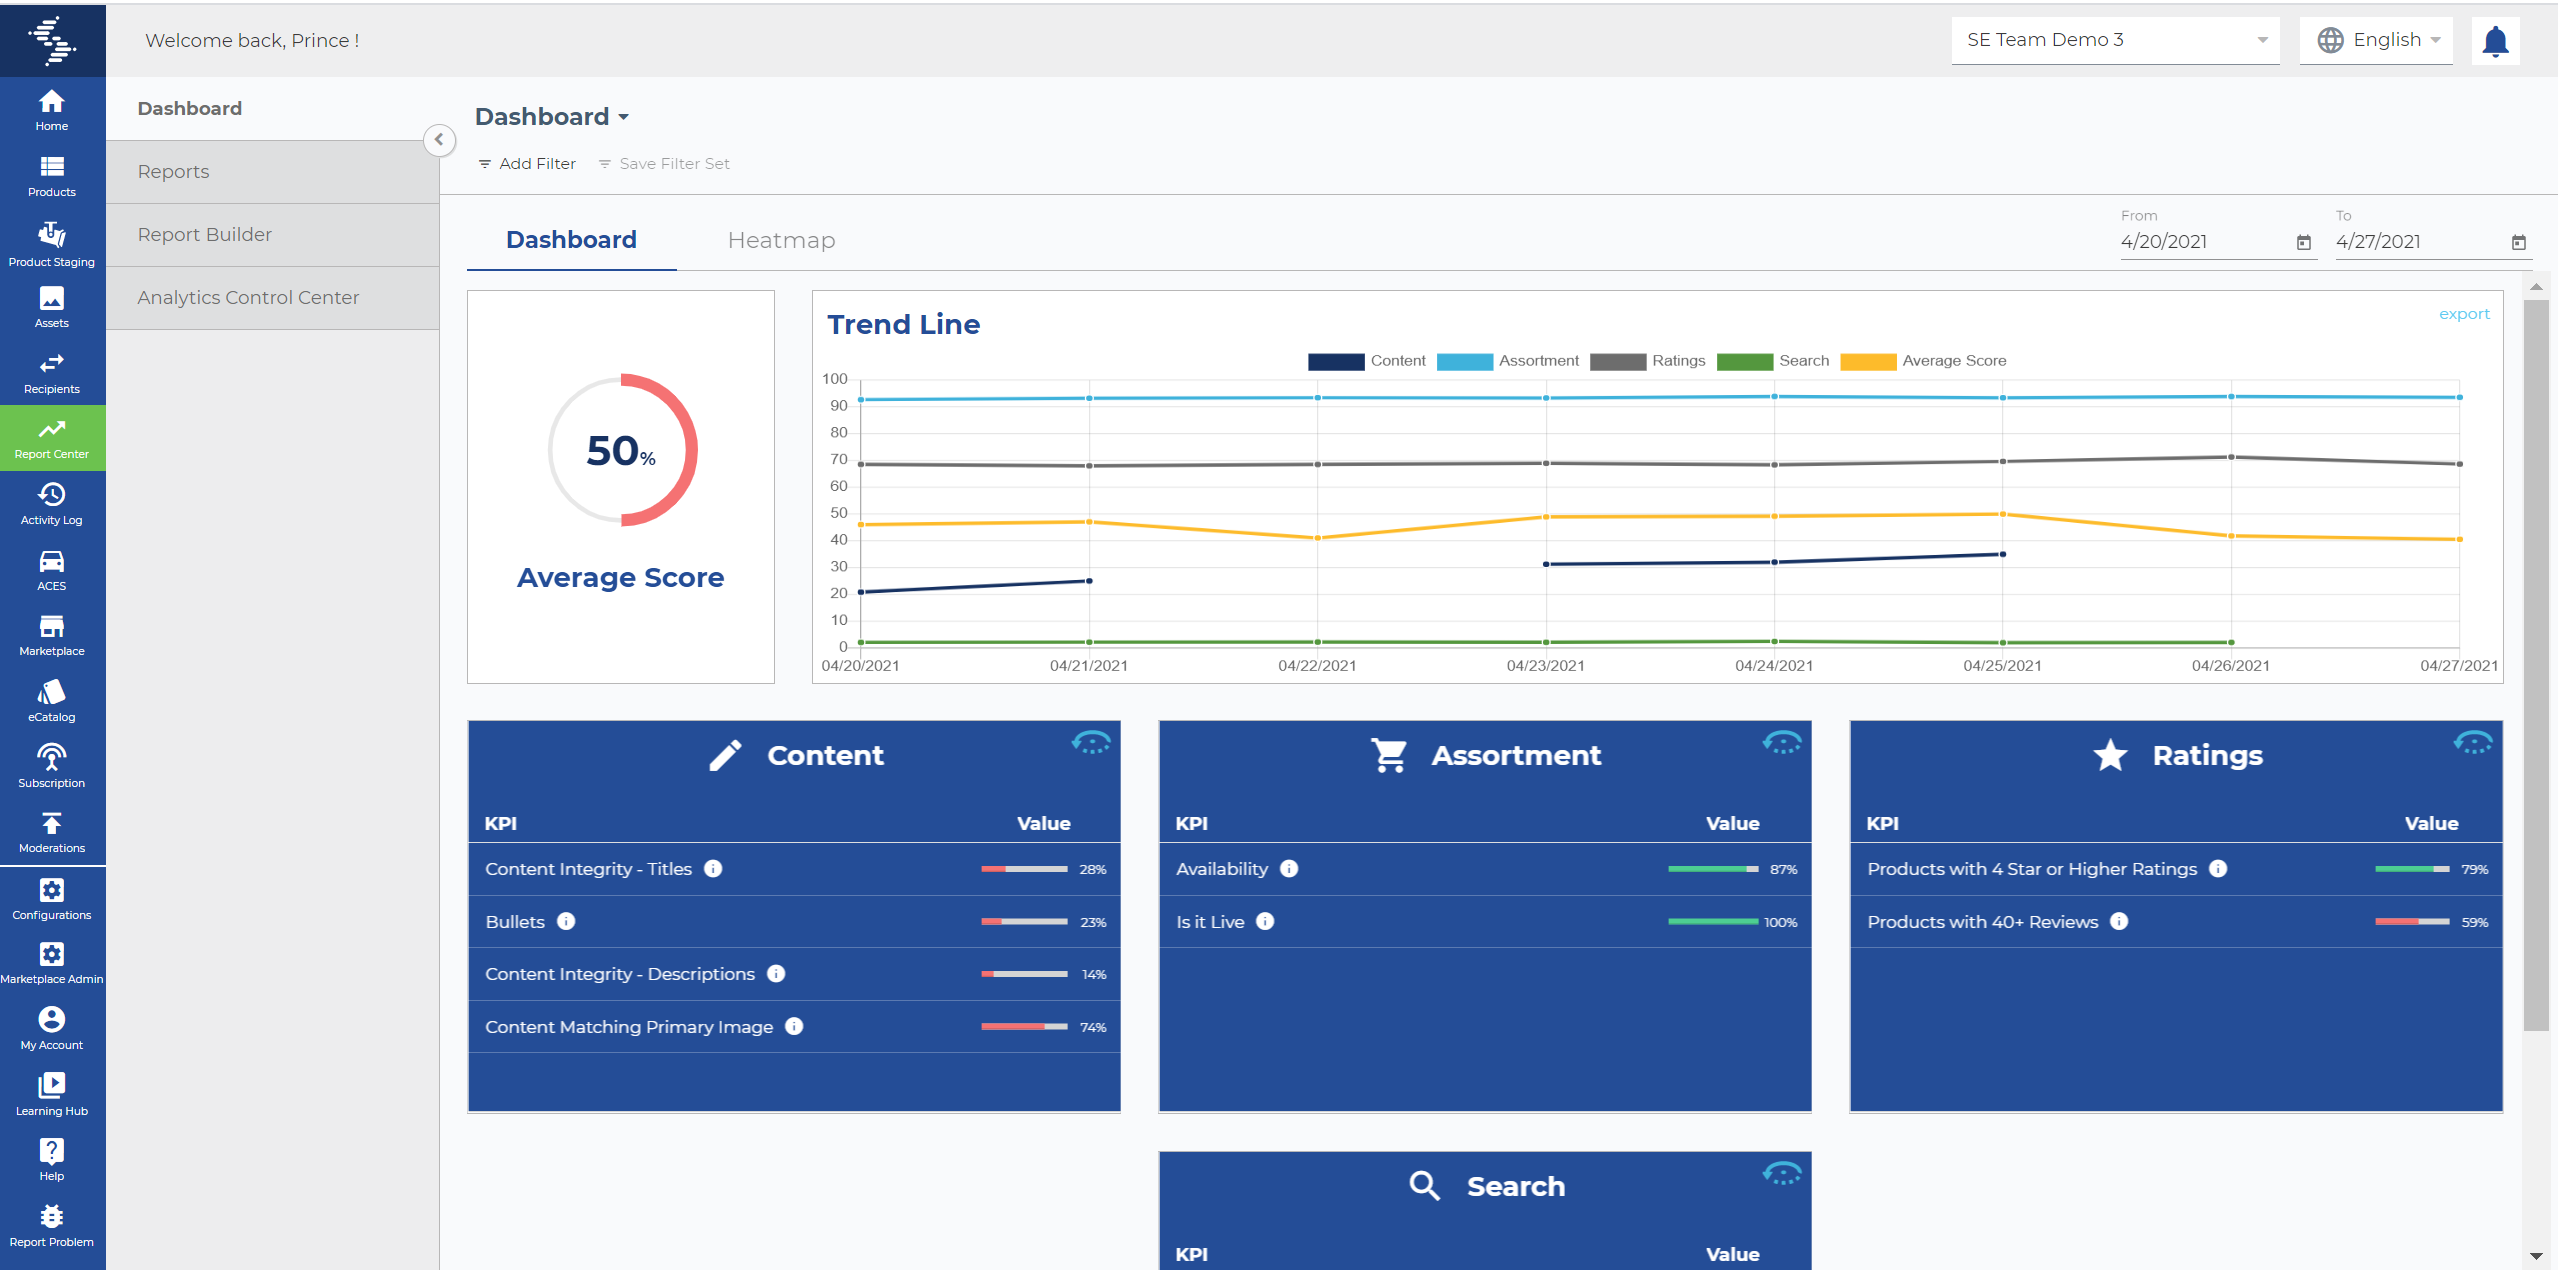
Task: Open the SE Team Demo 3 dropdown
Action: 2115,40
